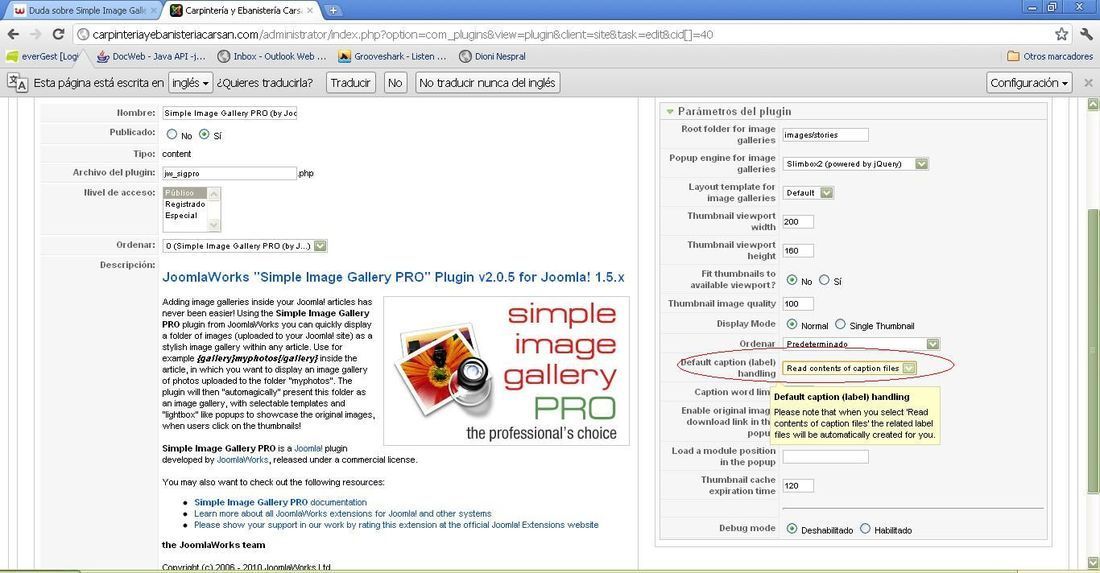
Task: Go back with the browser back arrow
Action: (13, 34)
